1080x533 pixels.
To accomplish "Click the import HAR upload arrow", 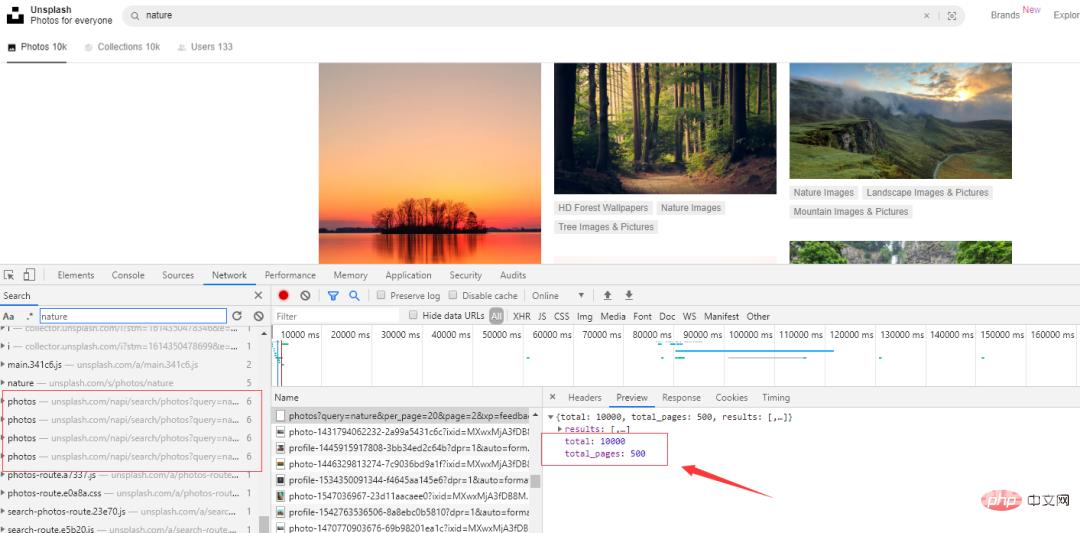I will point(607,296).
